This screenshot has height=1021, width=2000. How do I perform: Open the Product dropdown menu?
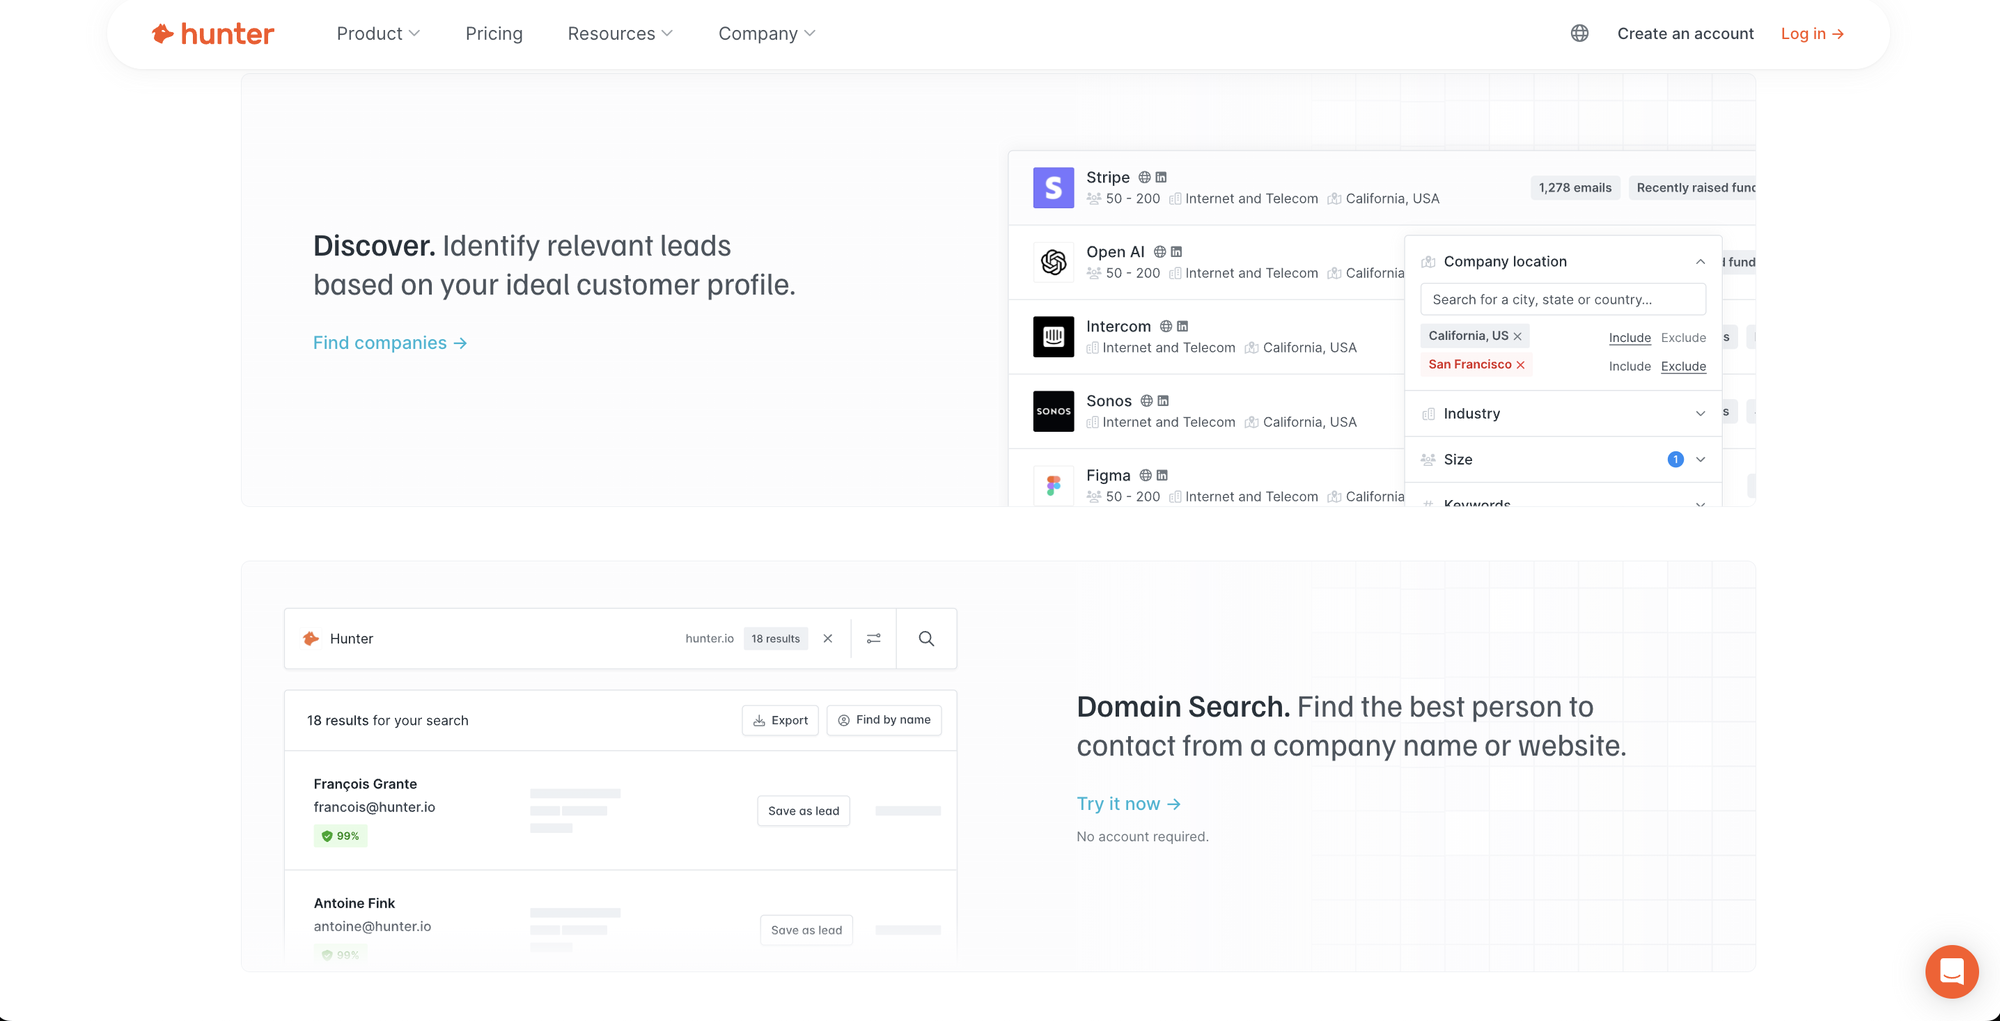click(378, 34)
